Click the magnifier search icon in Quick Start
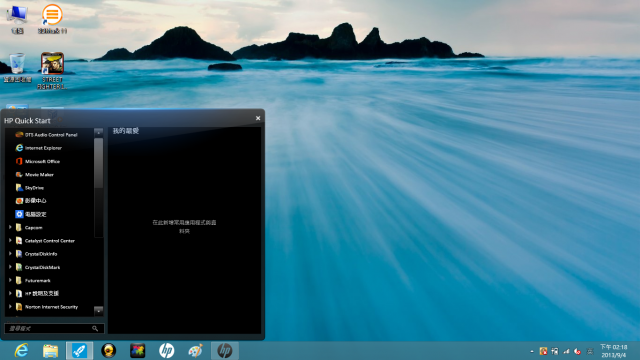The image size is (640, 360). click(95, 328)
